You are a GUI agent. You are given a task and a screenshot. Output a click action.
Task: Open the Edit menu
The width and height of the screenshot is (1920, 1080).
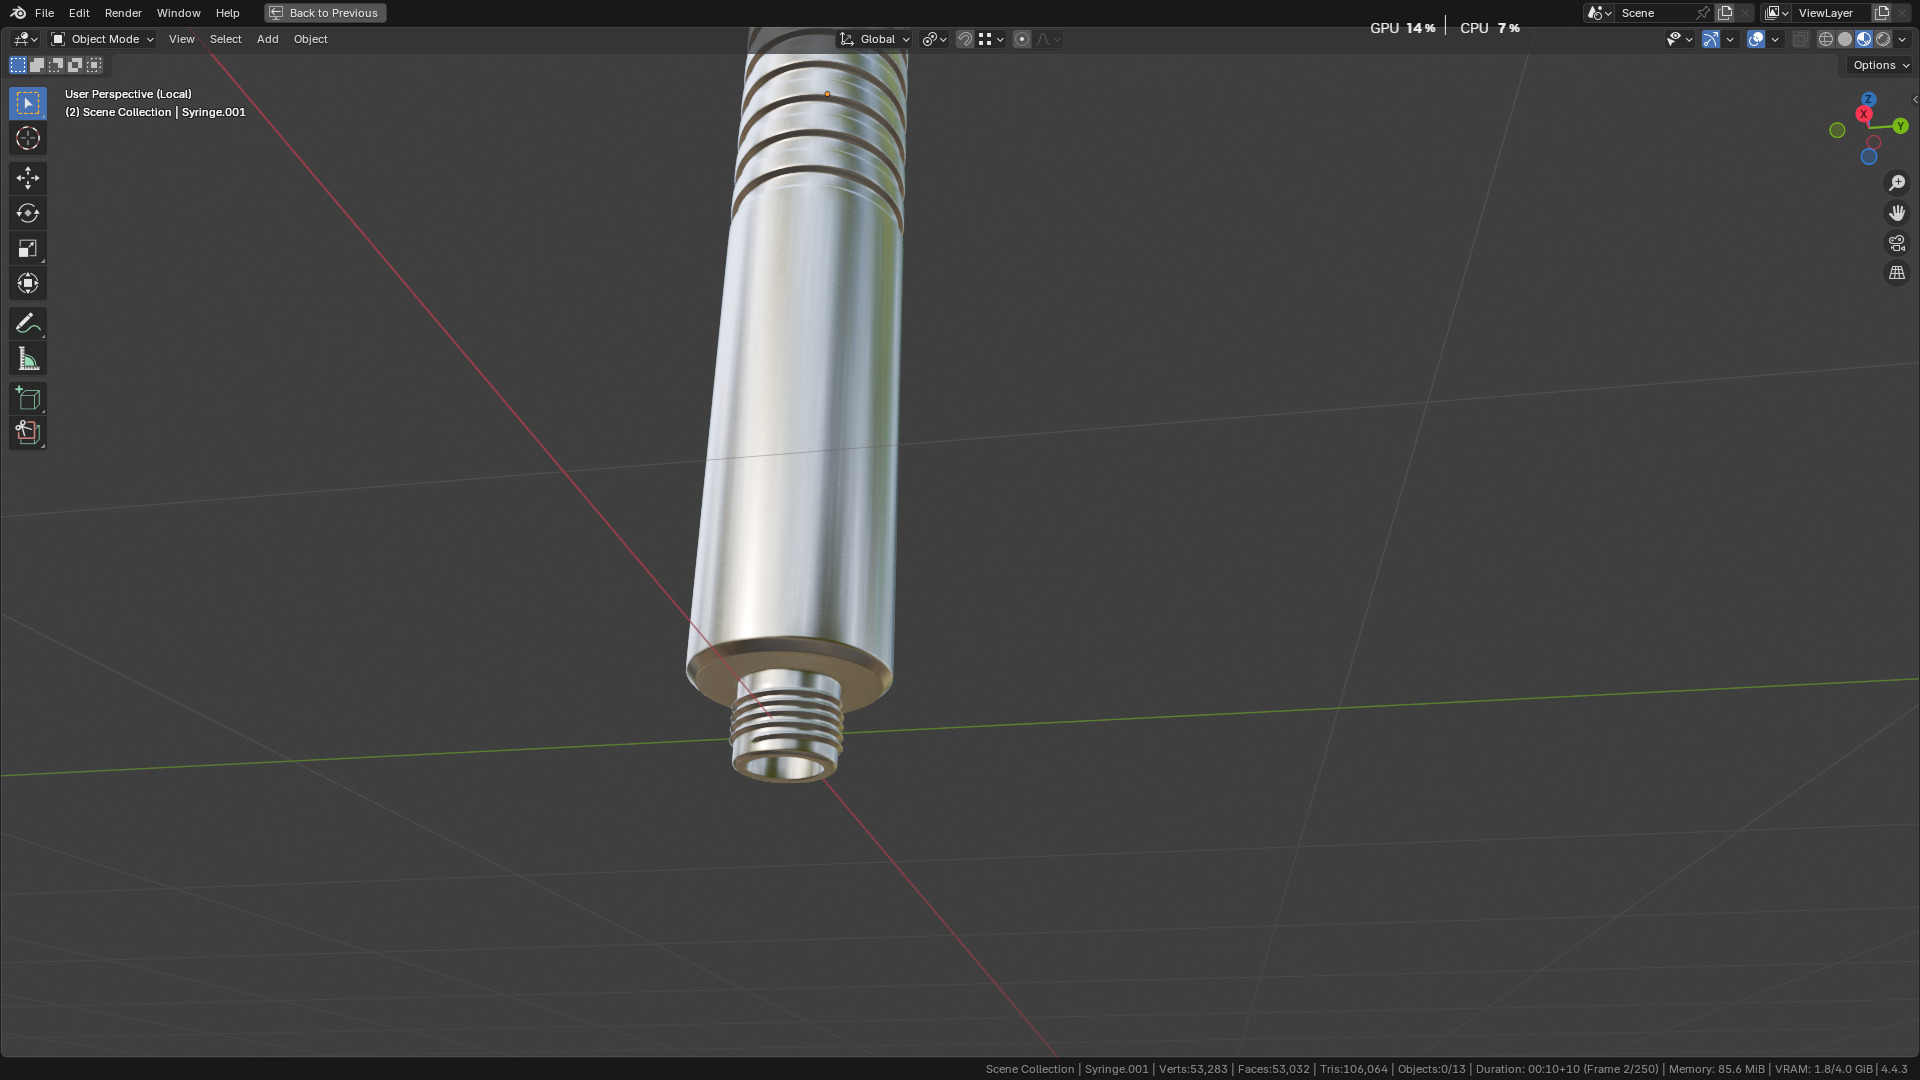point(79,13)
